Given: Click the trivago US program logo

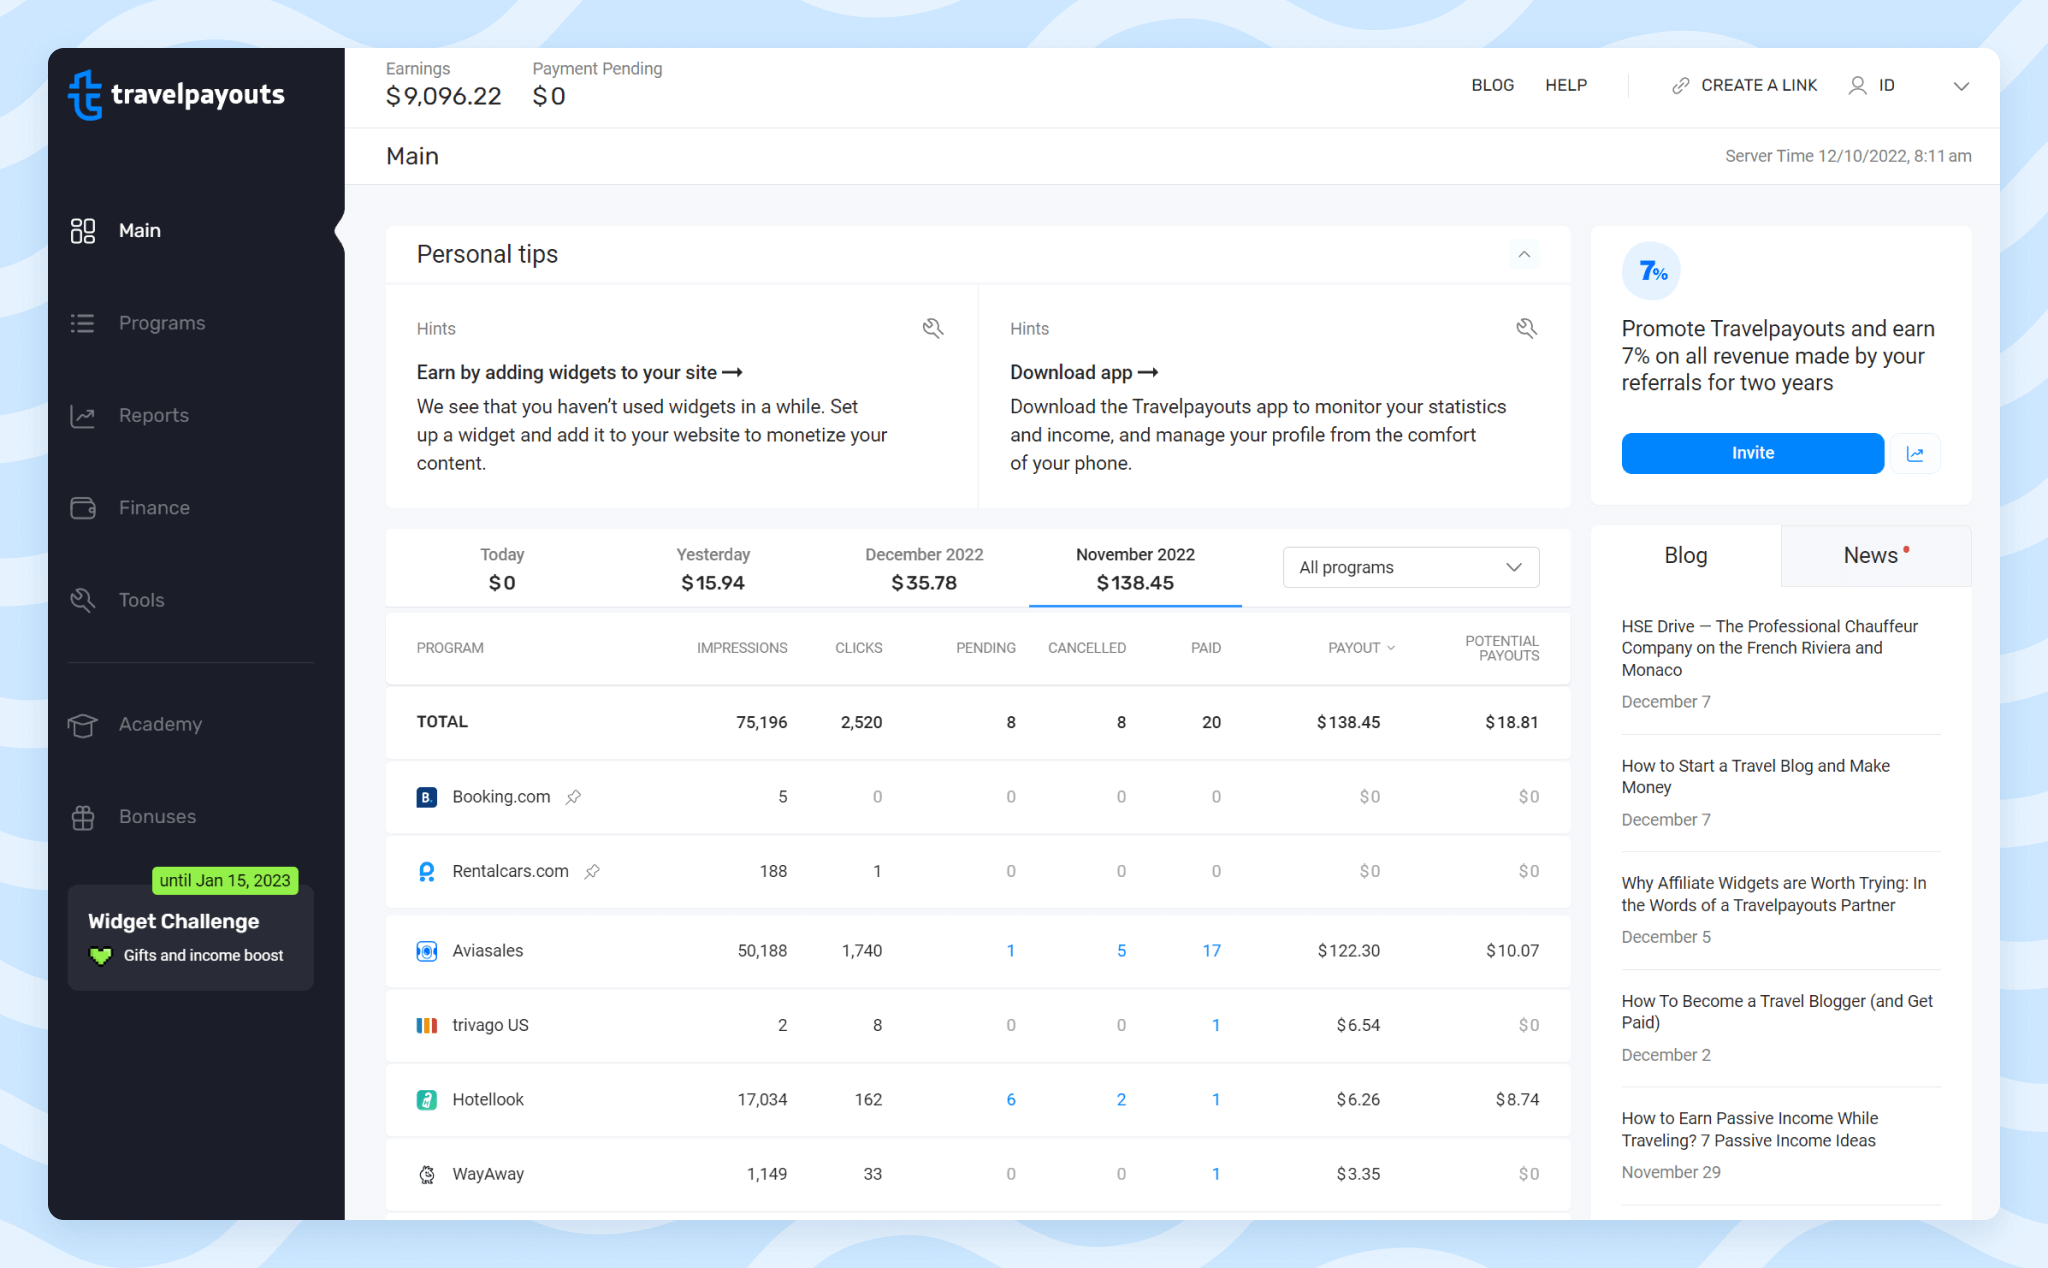Looking at the screenshot, I should pos(427,1025).
